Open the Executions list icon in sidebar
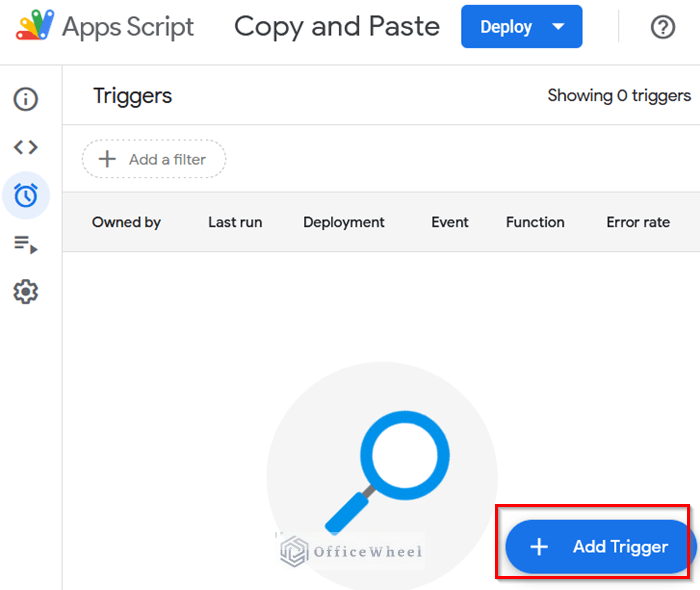The width and height of the screenshot is (700, 590). (x=26, y=244)
